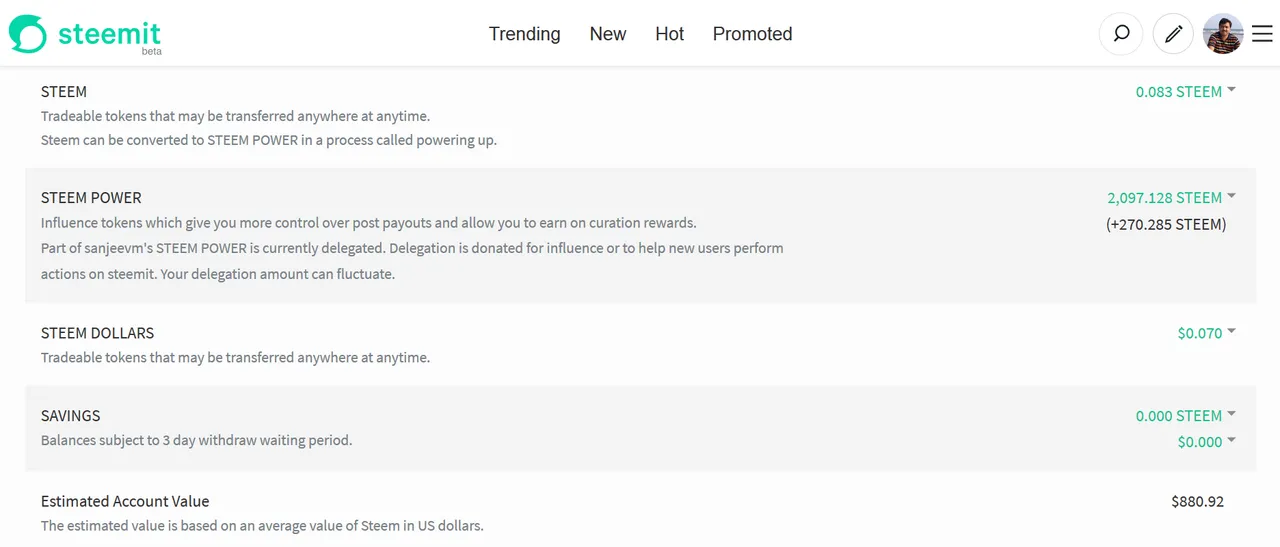The height and width of the screenshot is (547, 1280).
Task: Expand the 0.083 STEEM balance dropdown
Action: [x=1185, y=91]
